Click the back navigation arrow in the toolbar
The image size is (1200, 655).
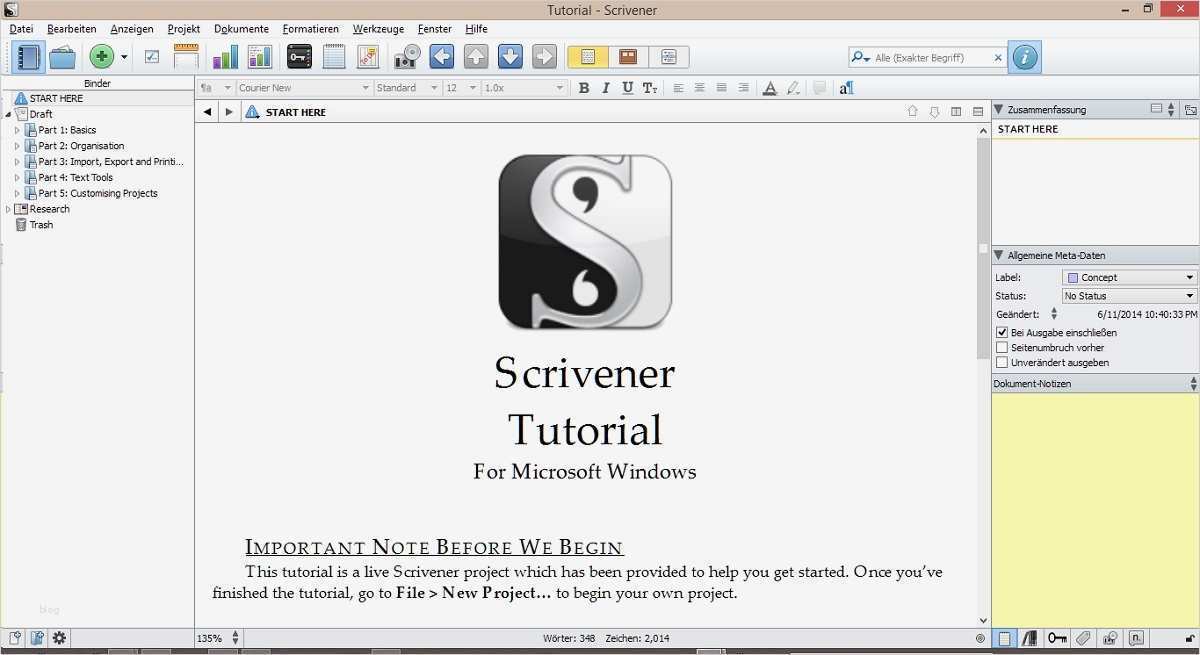(x=441, y=57)
